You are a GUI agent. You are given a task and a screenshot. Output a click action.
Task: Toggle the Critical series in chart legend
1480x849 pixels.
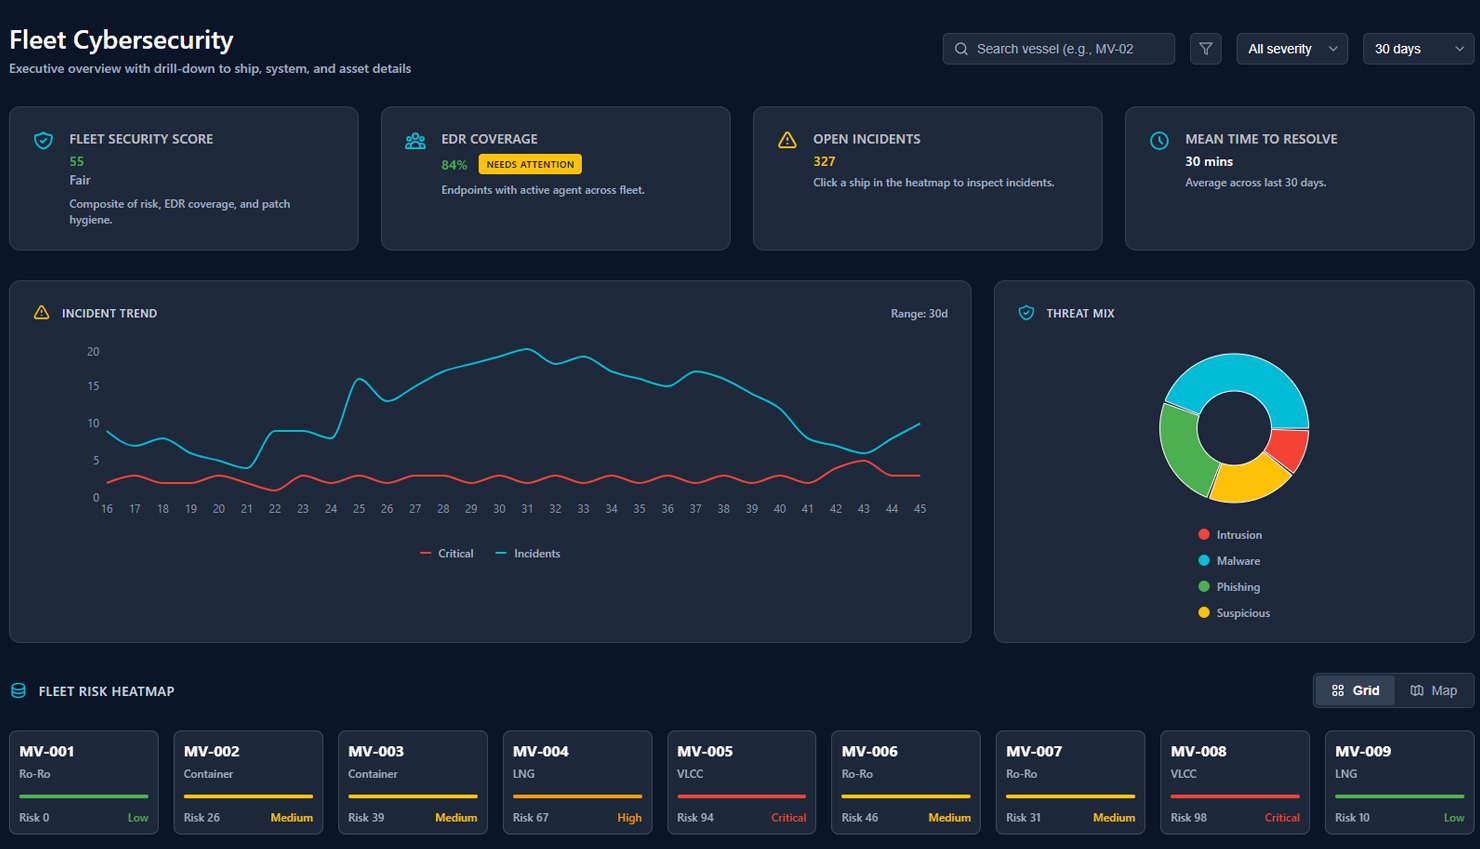[447, 554]
